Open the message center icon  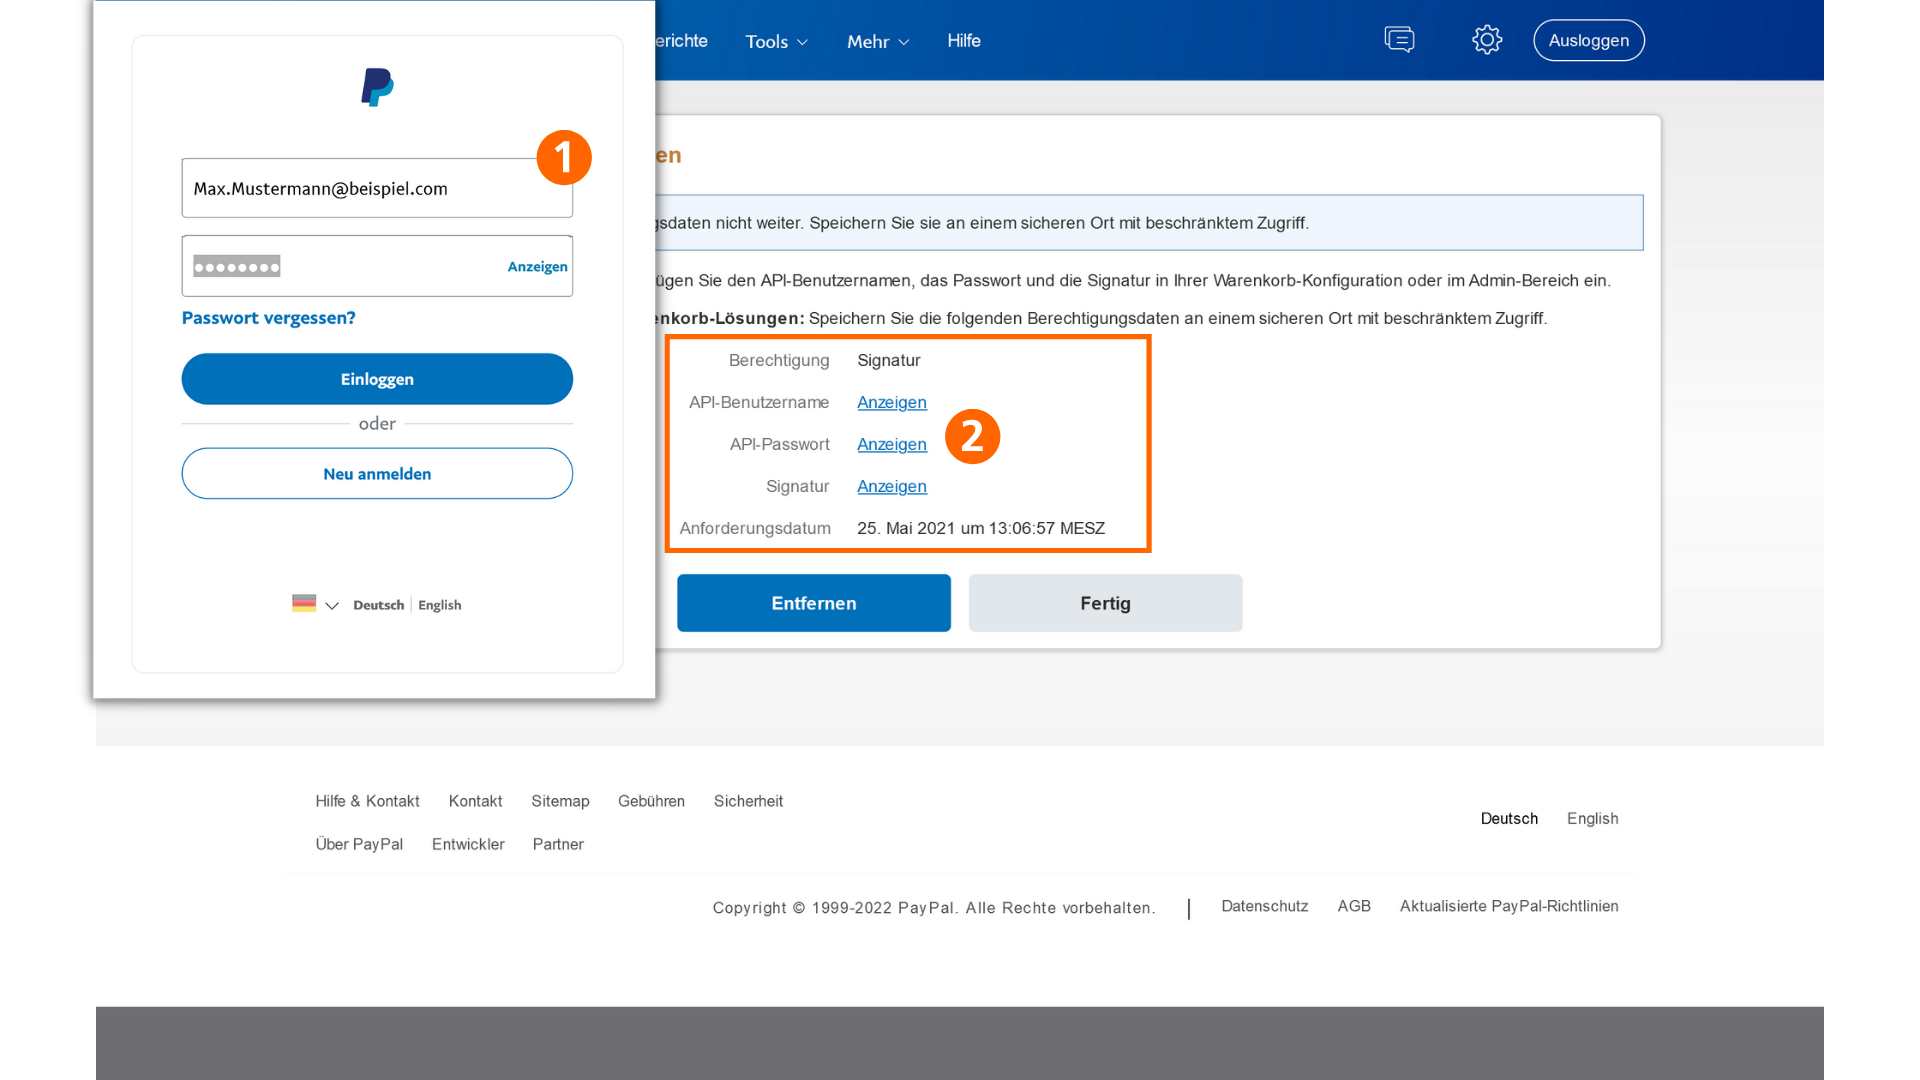tap(1399, 40)
